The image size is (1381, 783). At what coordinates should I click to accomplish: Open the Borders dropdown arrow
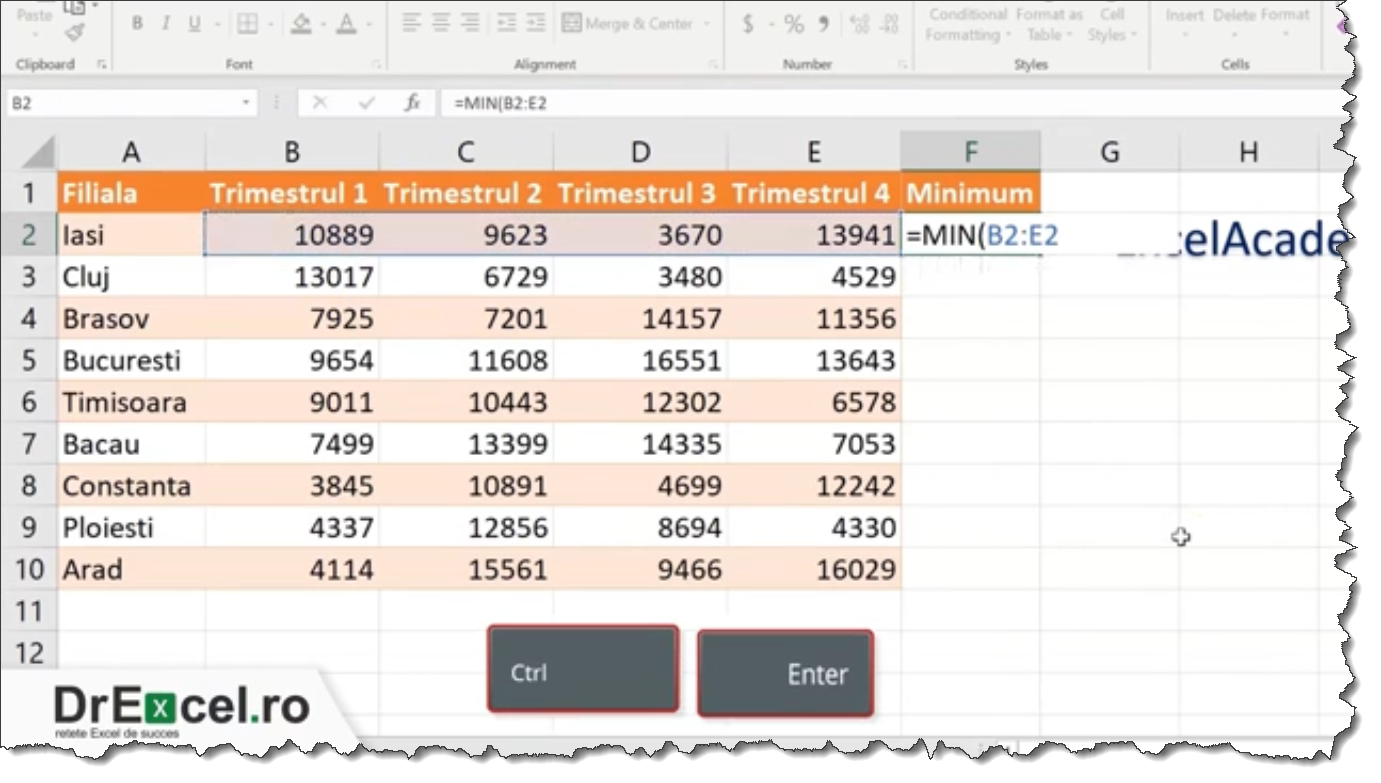coord(271,22)
